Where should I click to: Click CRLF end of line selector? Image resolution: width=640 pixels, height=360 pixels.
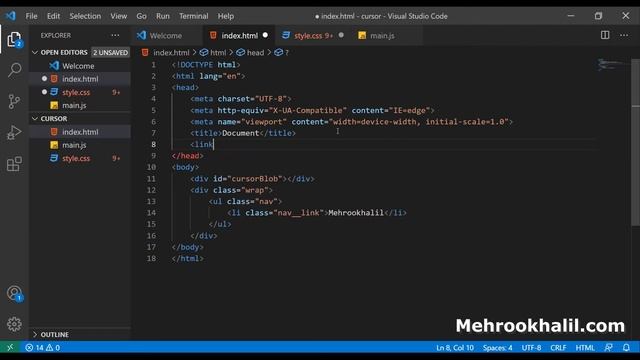pos(558,348)
